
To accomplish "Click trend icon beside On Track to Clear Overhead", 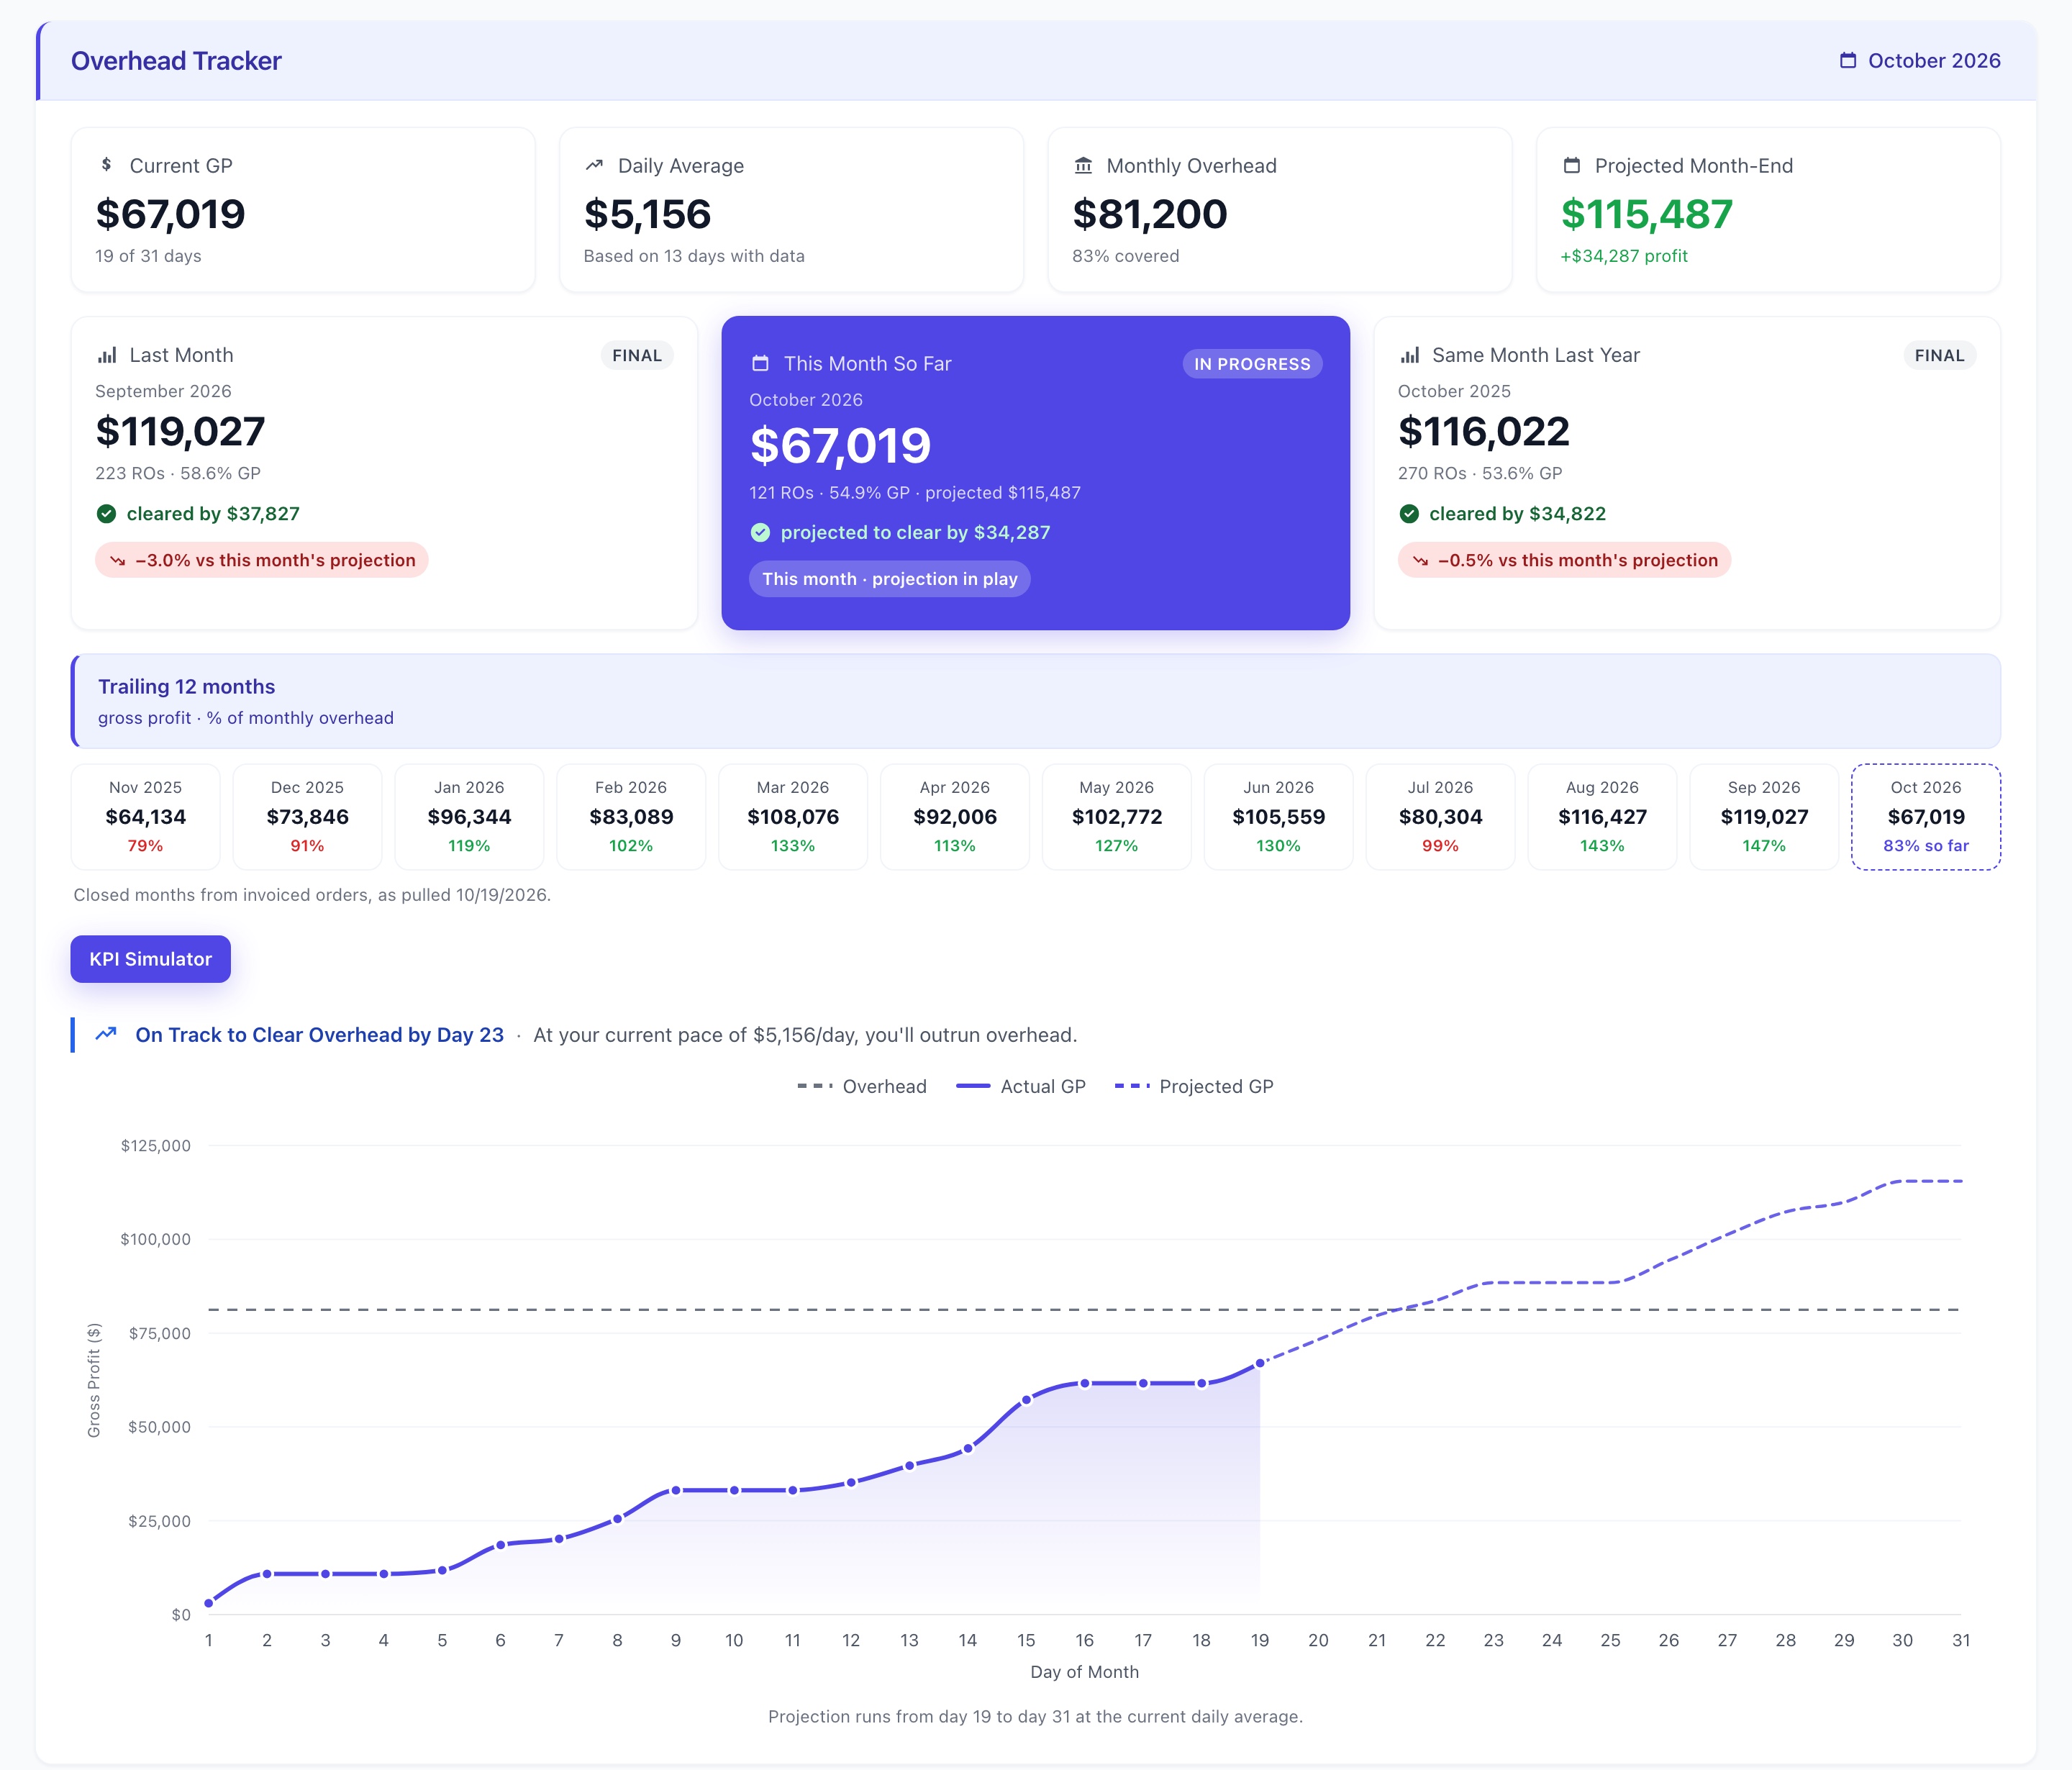I will tap(106, 1034).
